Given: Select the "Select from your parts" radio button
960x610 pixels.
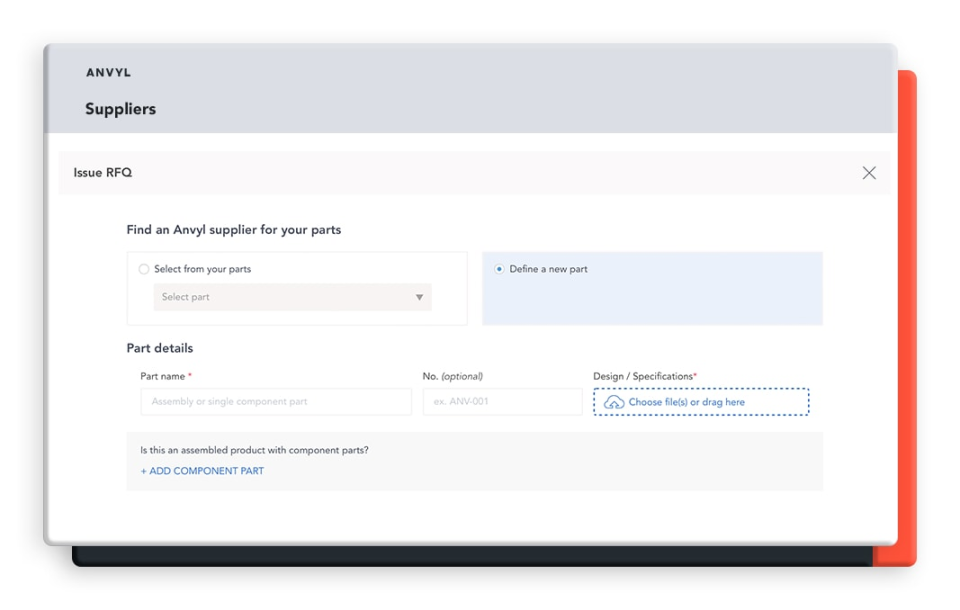Looking at the screenshot, I should pos(144,269).
